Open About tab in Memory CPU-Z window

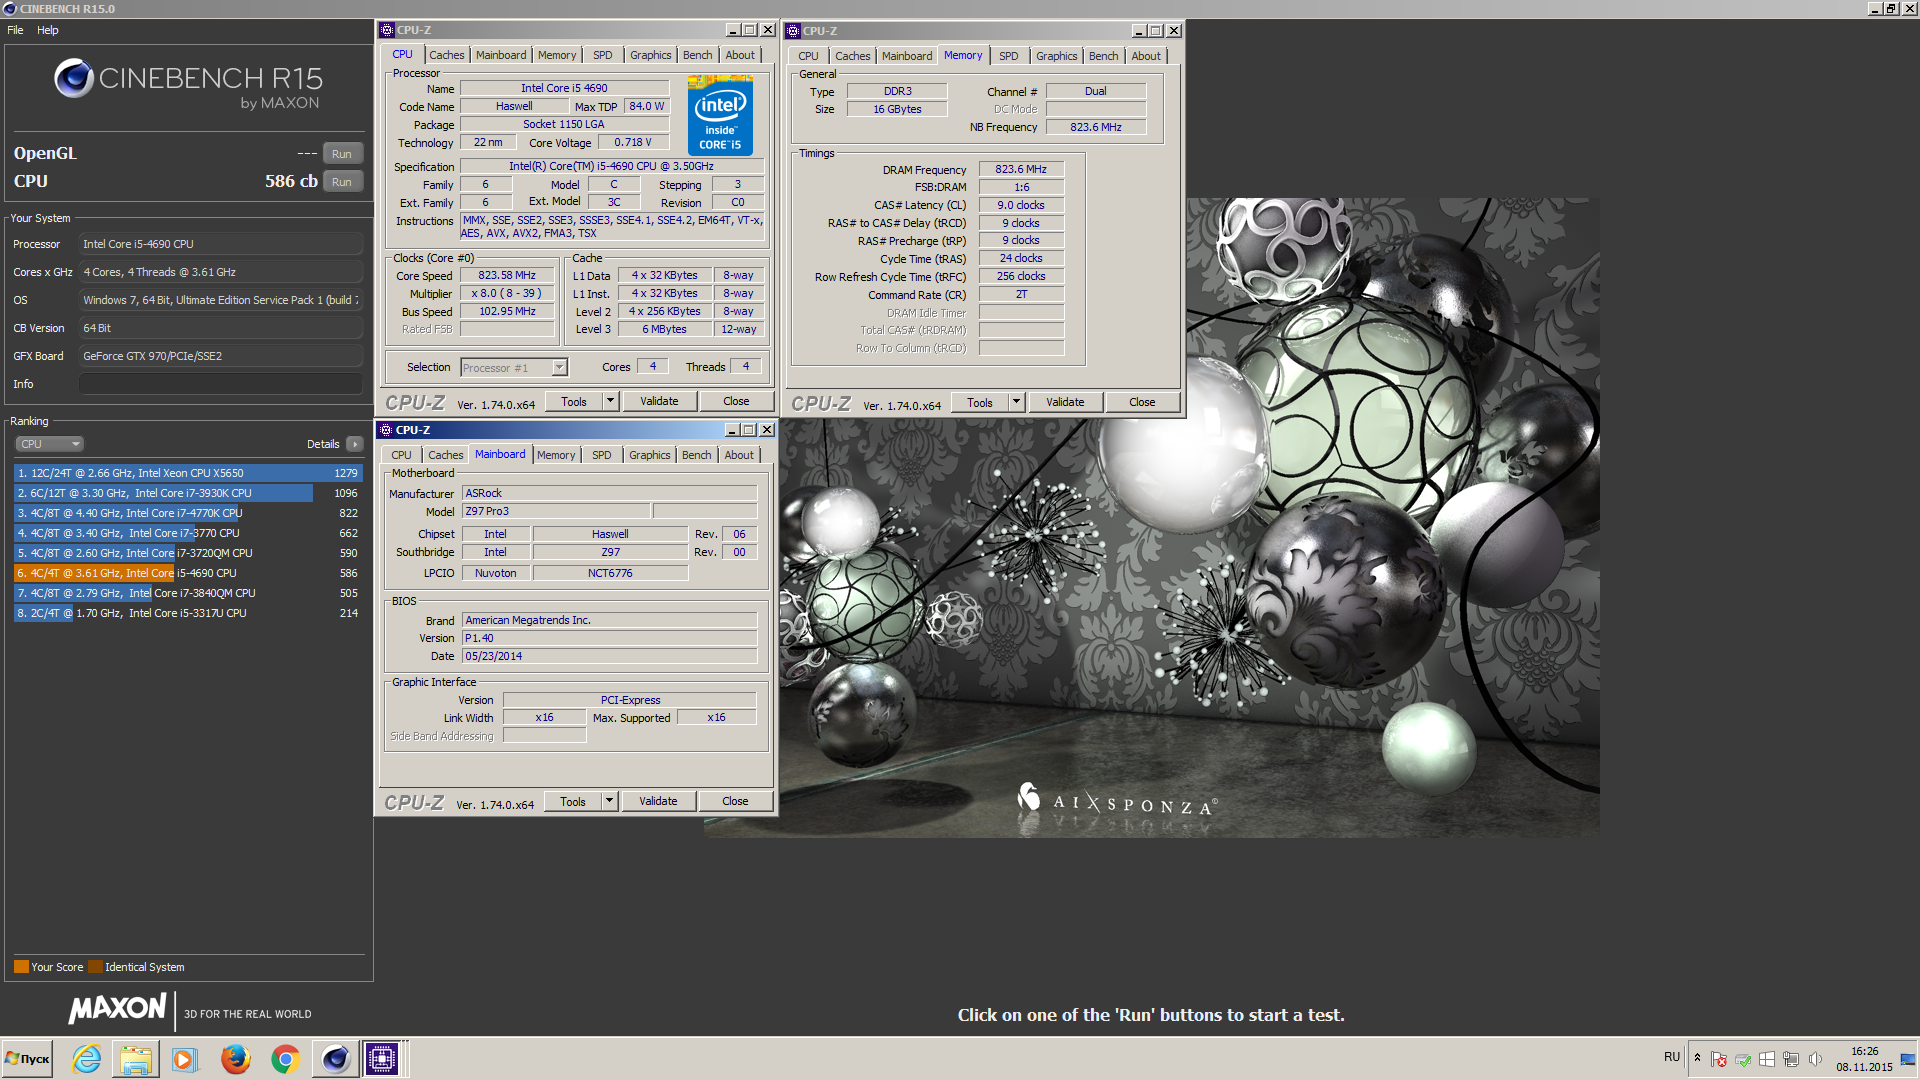click(1146, 56)
